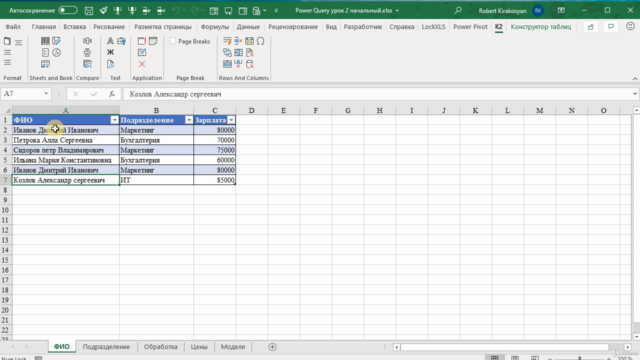This screenshot has width=640, height=360.
Task: Click the sheet edit pencil icon in Sheets and Book
Action: tap(56, 41)
